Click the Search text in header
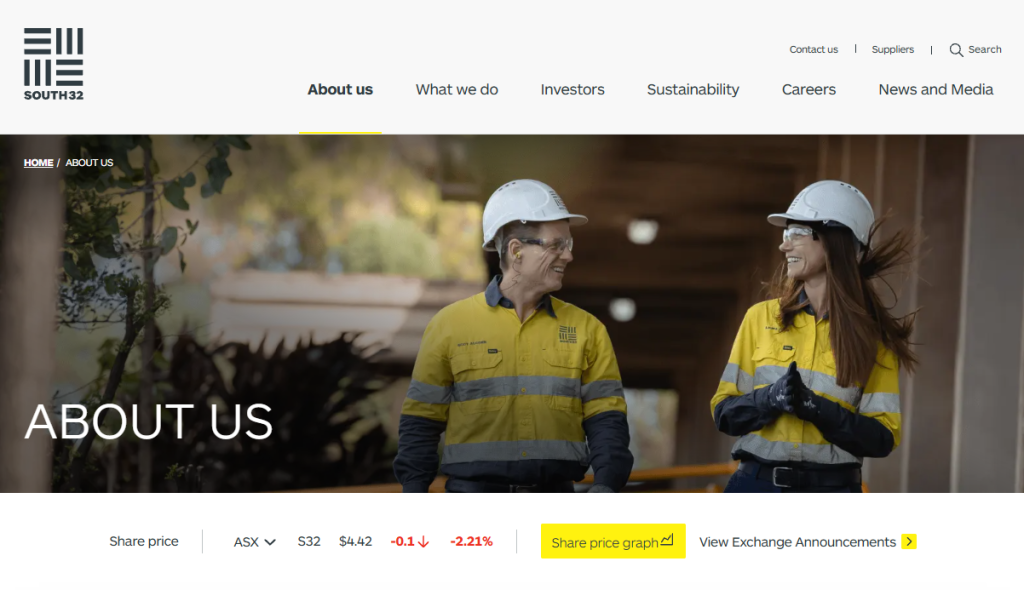Viewport: 1024px width, 590px height. [x=985, y=50]
